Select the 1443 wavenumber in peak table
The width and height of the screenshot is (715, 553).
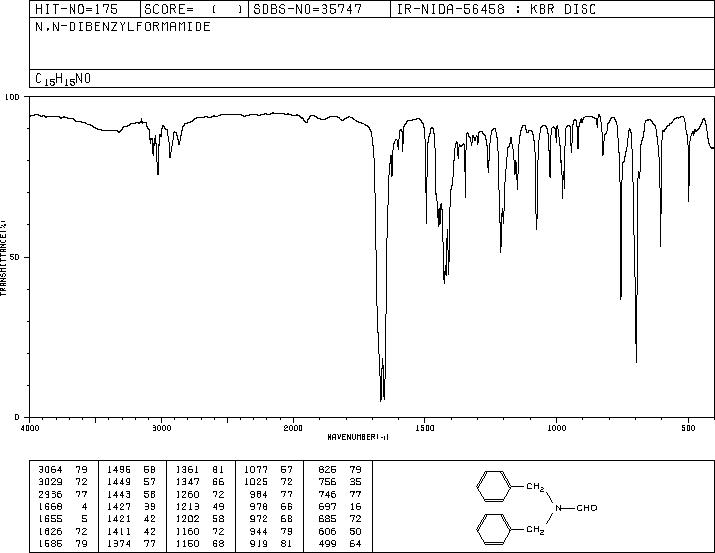click(119, 494)
